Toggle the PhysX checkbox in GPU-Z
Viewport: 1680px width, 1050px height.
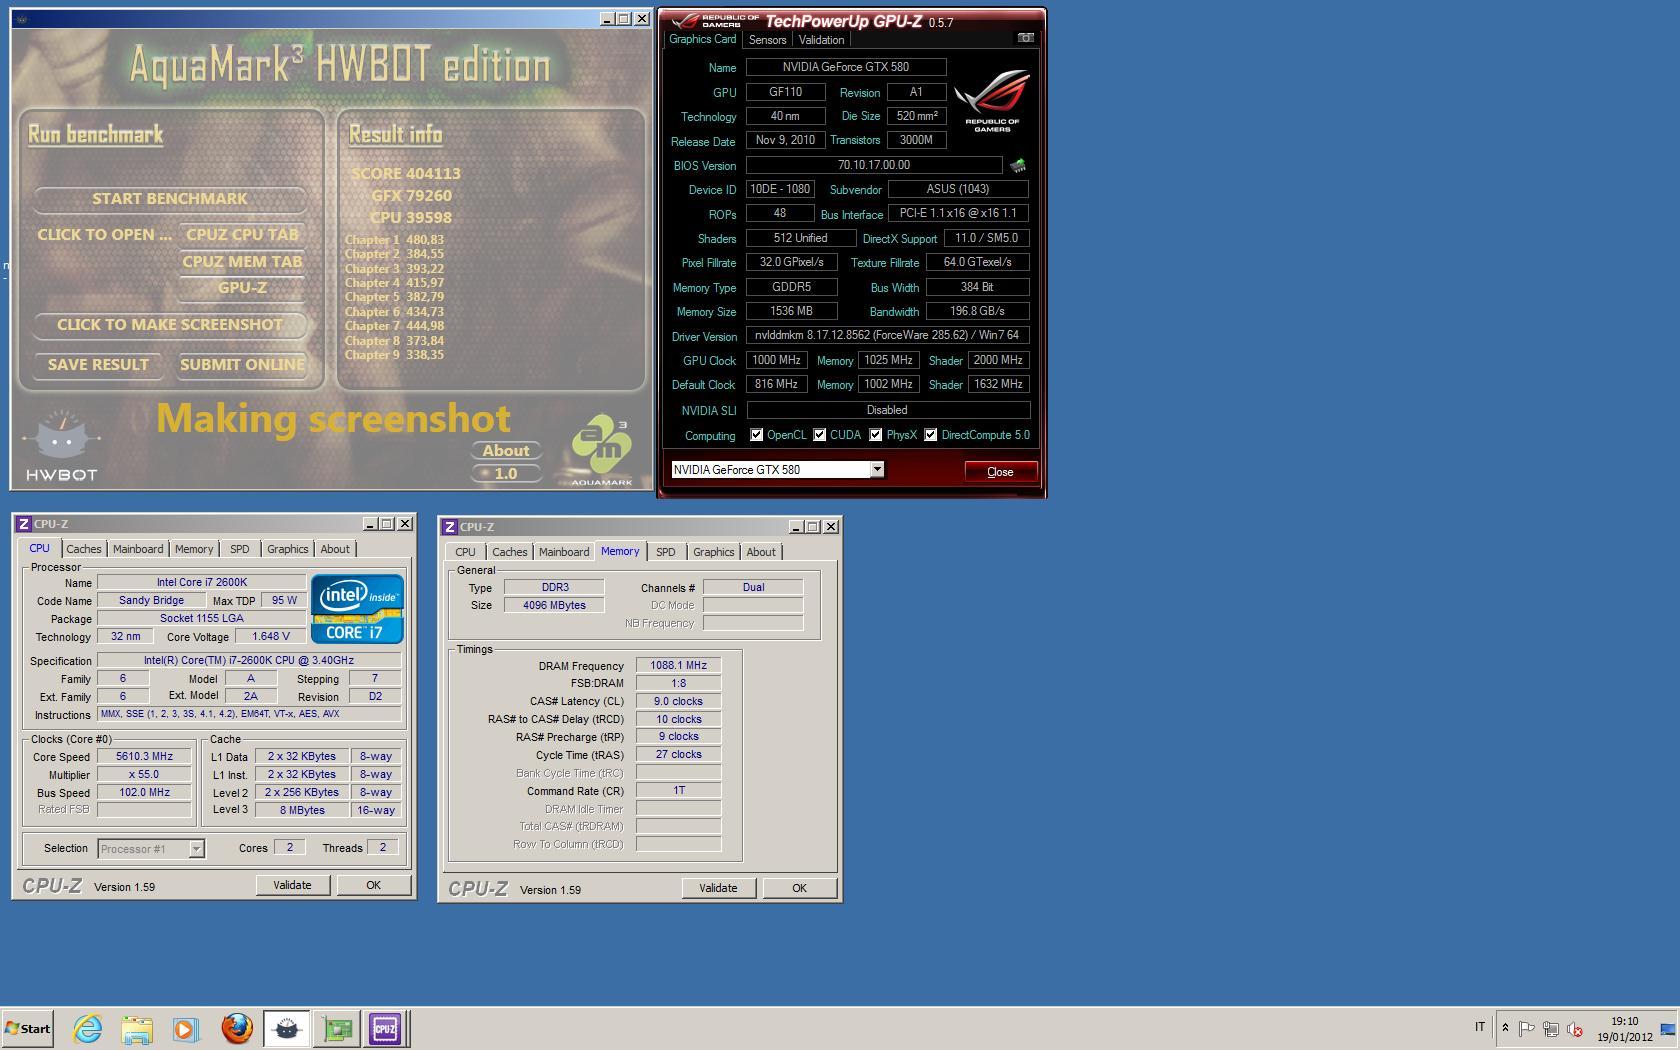click(876, 435)
